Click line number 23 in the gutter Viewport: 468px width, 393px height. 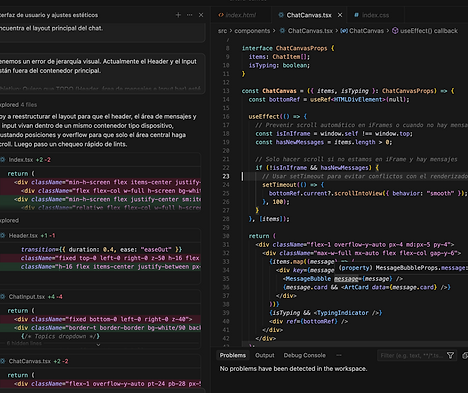coord(226,176)
